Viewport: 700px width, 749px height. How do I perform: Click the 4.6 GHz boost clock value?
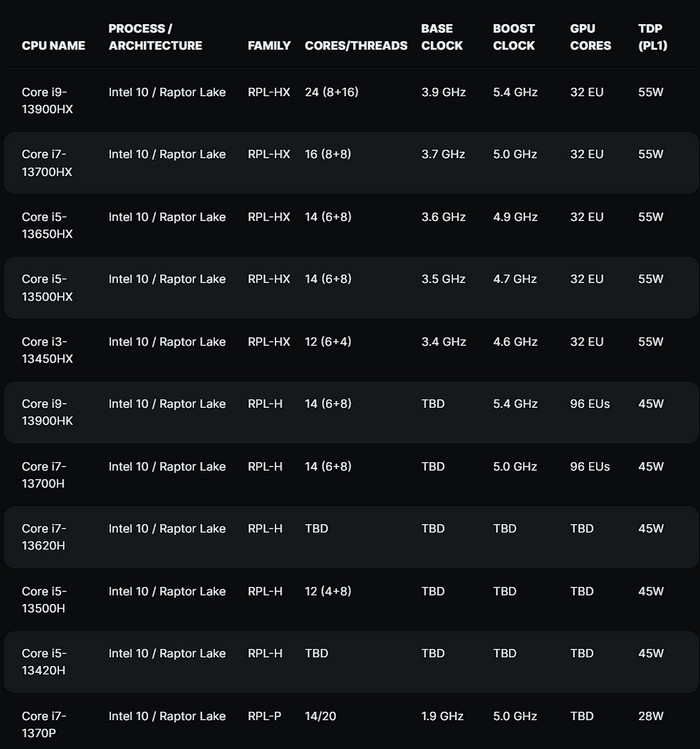(515, 342)
